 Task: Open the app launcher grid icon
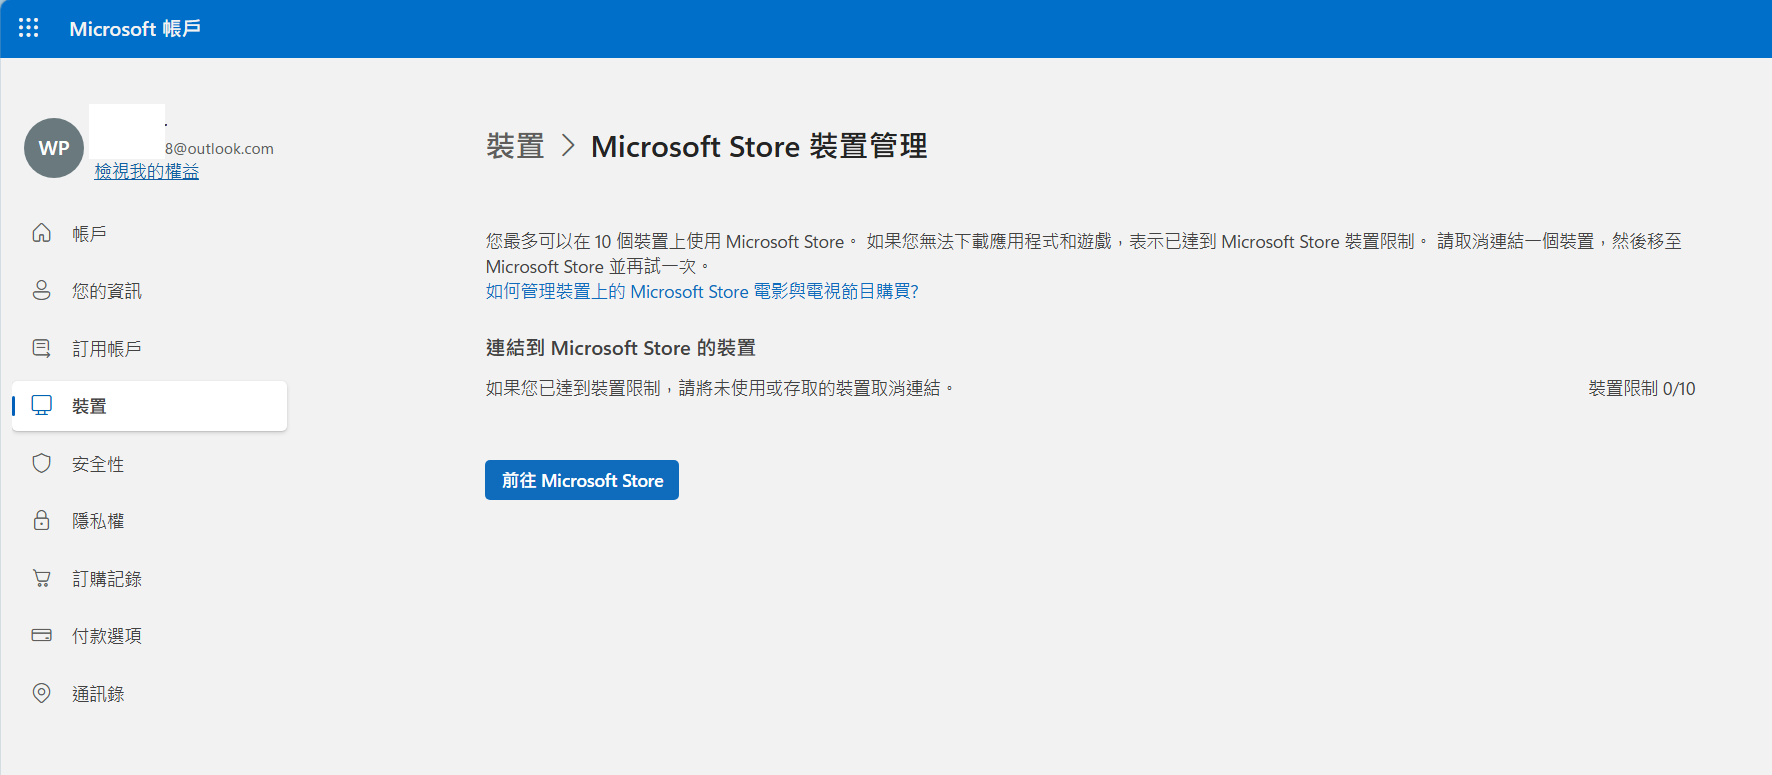point(29,28)
